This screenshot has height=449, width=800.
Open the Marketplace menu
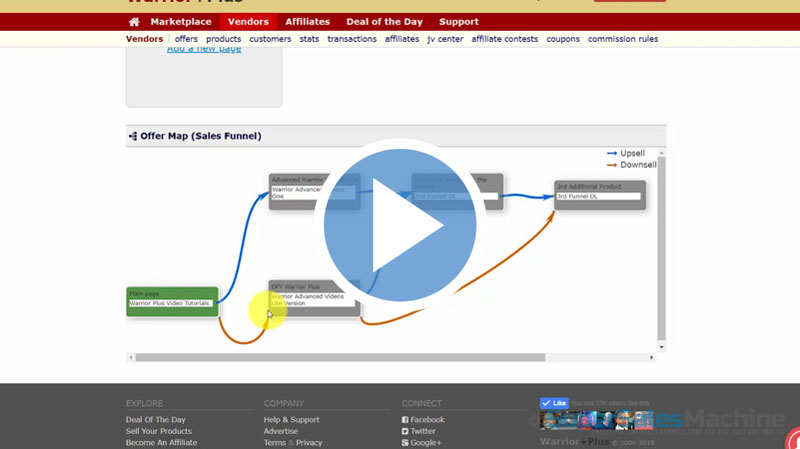point(180,22)
